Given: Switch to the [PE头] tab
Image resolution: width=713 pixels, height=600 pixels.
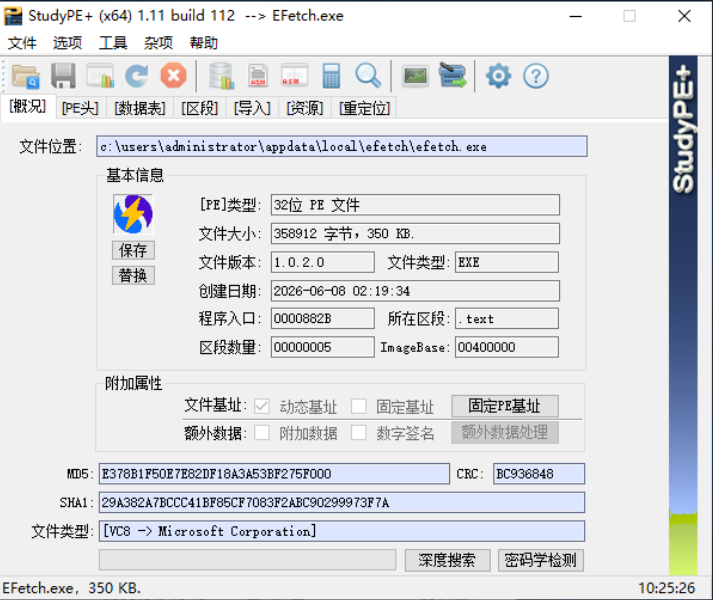Looking at the screenshot, I should tap(80, 108).
